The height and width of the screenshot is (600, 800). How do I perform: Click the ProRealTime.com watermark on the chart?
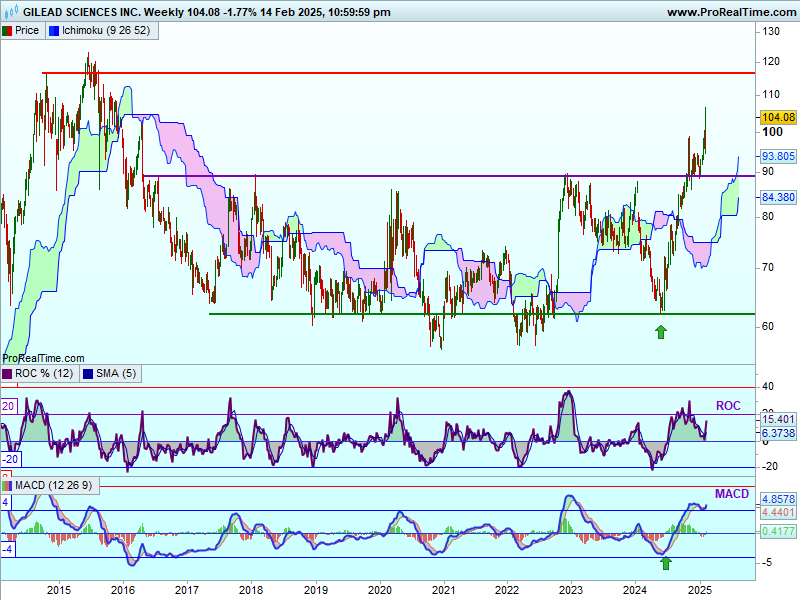tap(43, 358)
